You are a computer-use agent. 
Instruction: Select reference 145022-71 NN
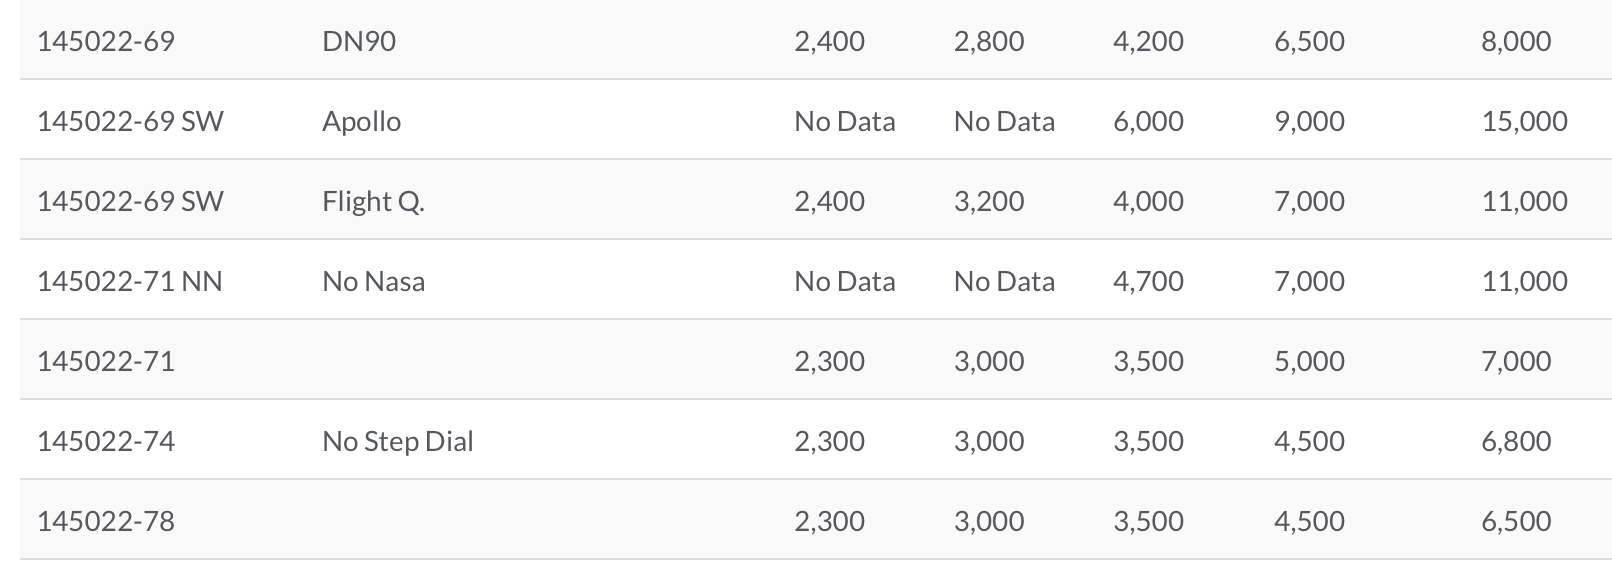pos(129,281)
